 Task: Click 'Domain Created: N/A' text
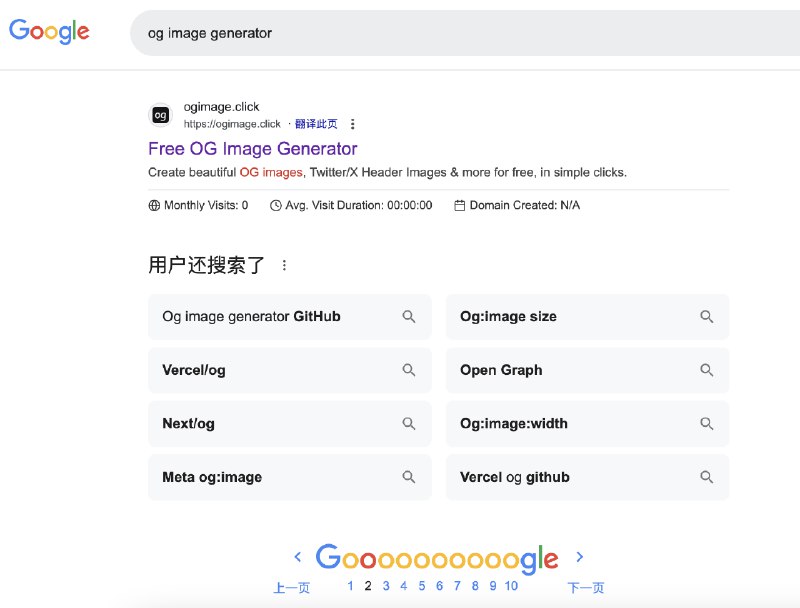(524, 205)
